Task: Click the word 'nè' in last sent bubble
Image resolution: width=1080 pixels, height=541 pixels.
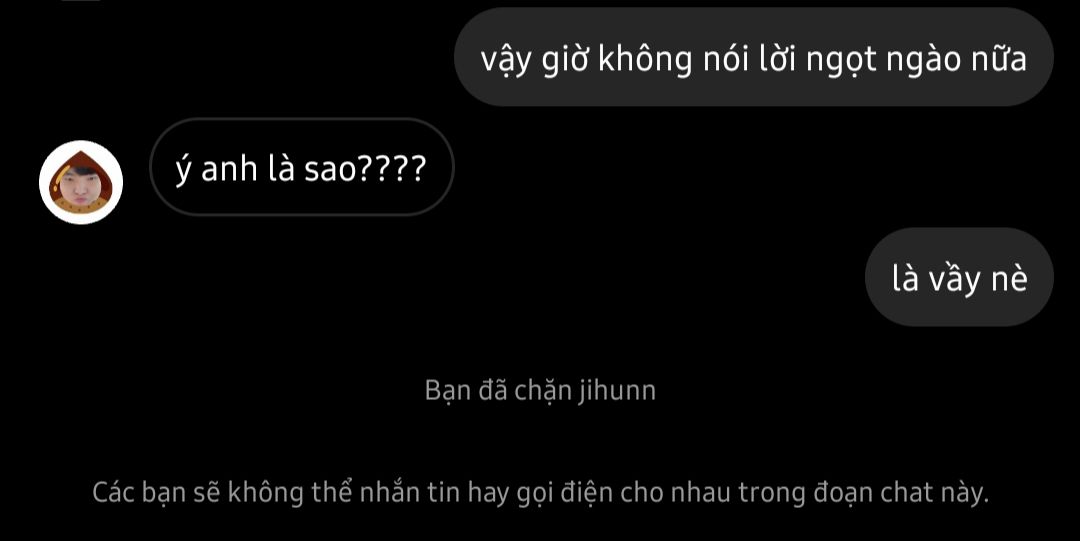Action: (x=1010, y=278)
